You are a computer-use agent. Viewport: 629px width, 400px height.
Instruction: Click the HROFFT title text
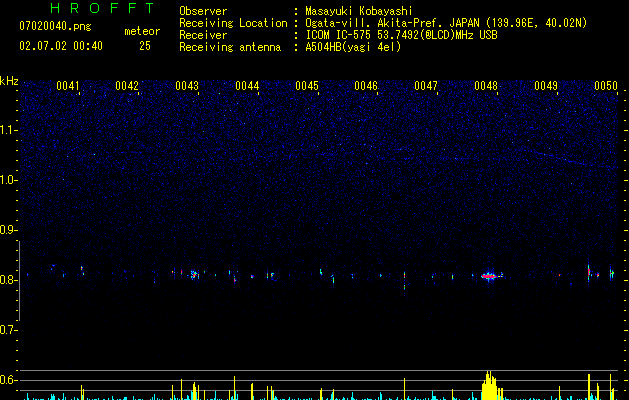(x=102, y=8)
